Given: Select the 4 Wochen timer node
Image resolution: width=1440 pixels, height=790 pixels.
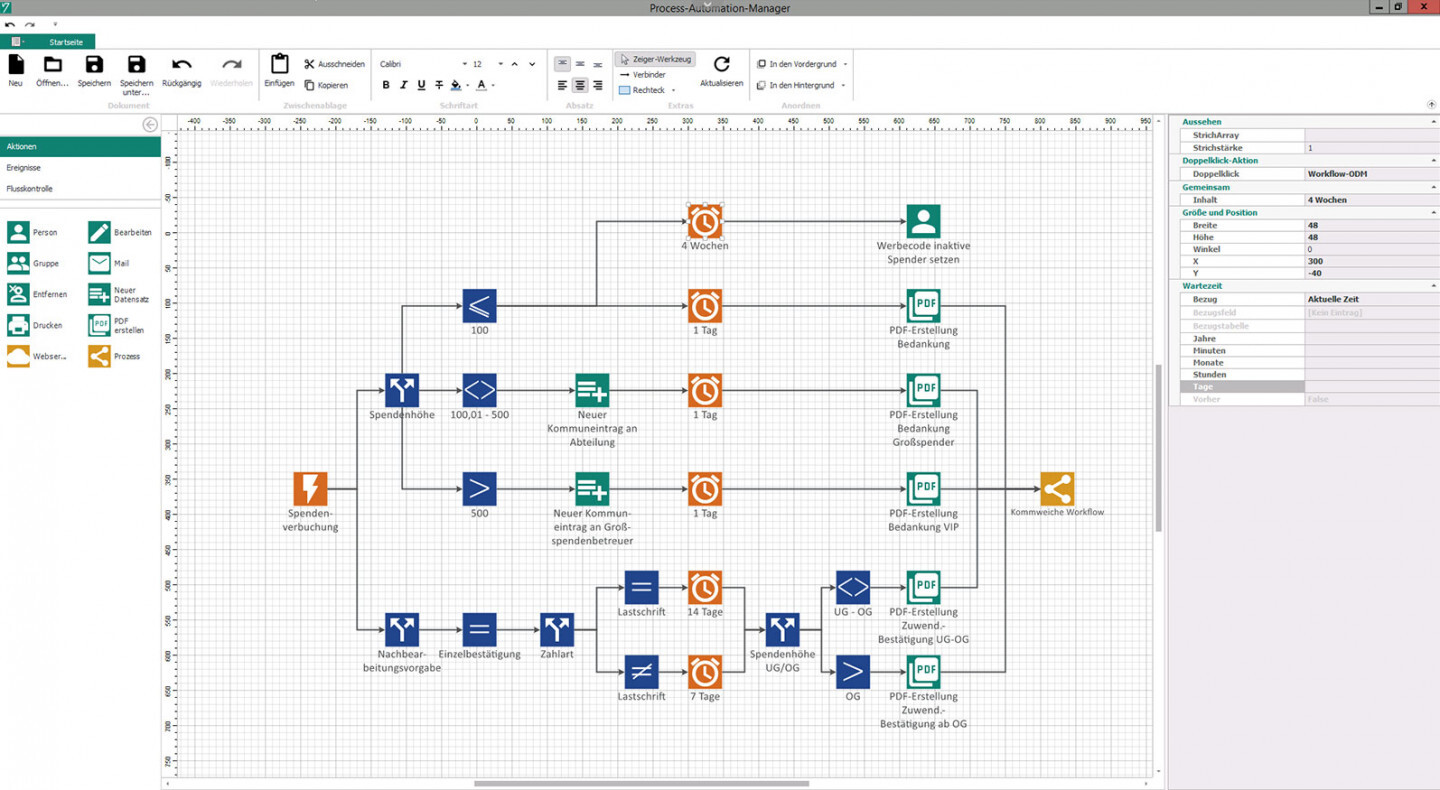Looking at the screenshot, I should (x=705, y=222).
